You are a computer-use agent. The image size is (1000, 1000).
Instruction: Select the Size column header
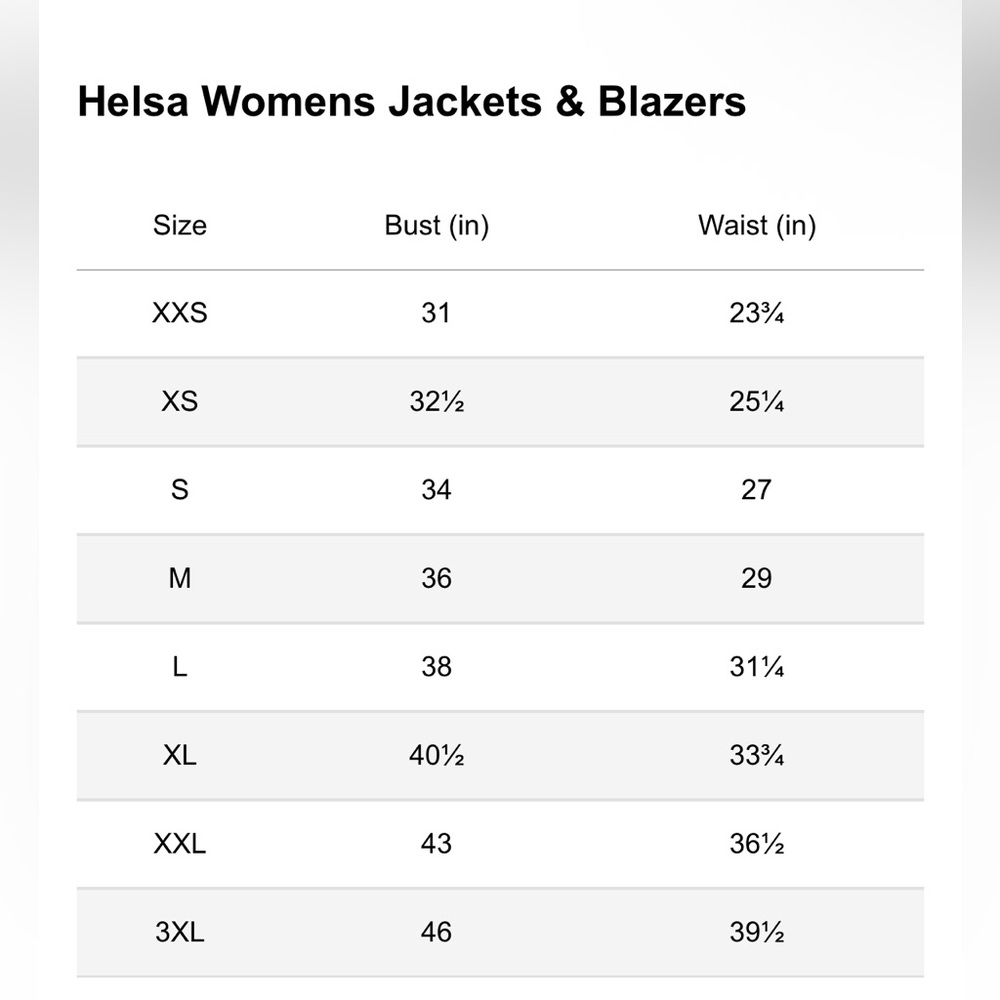[x=180, y=225]
